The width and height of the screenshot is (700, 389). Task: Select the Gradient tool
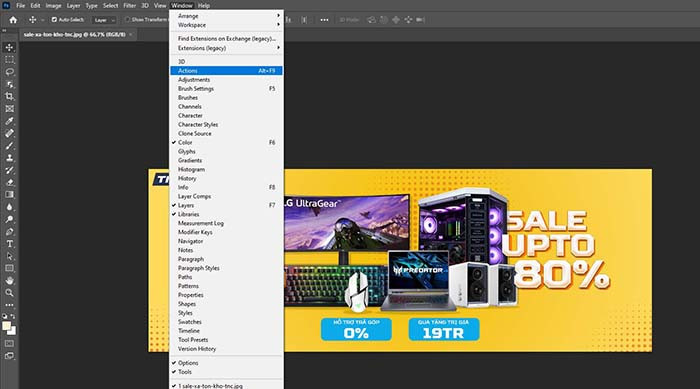9,195
